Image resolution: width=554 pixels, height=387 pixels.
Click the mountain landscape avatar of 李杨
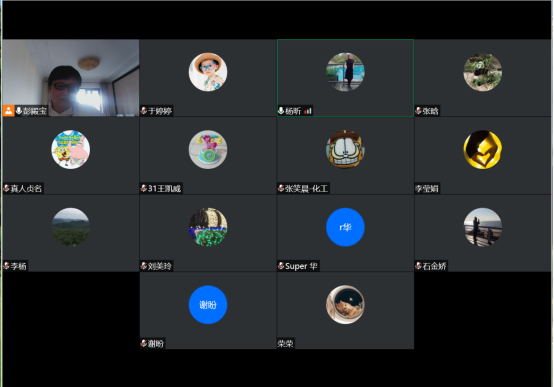pos(71,227)
